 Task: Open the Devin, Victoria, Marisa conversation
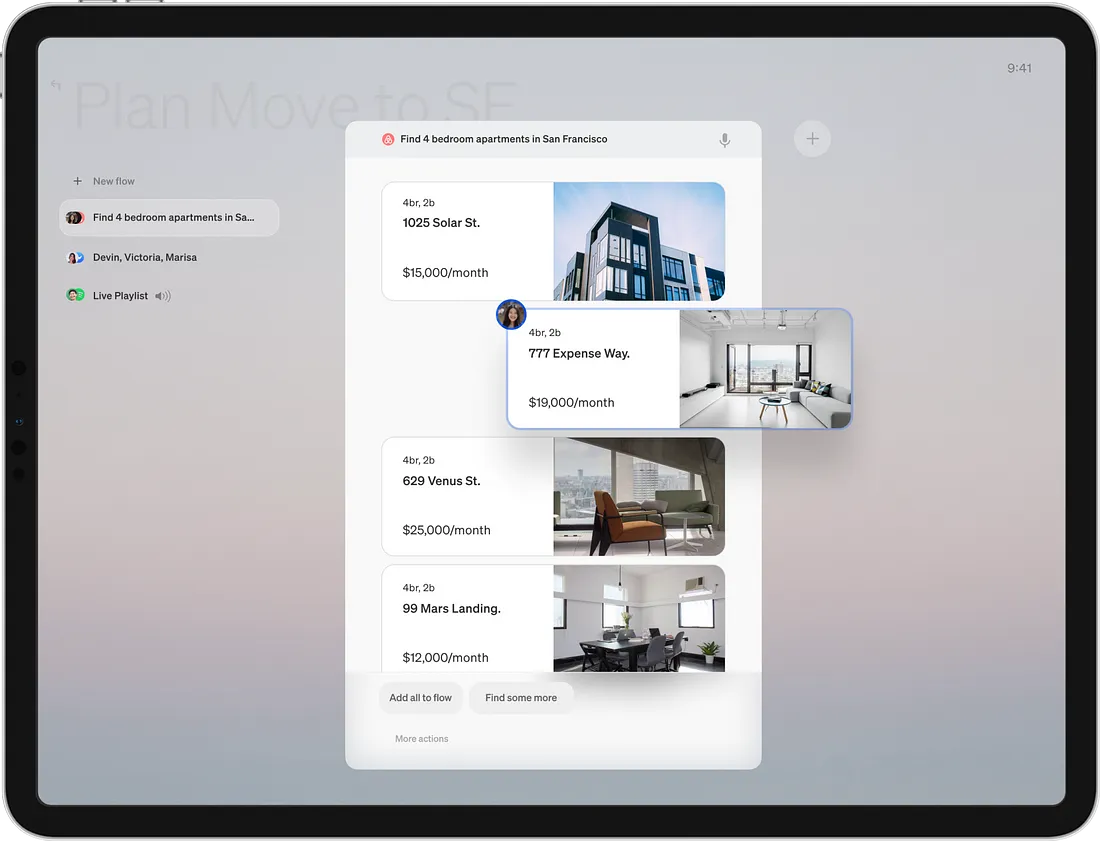[145, 258]
